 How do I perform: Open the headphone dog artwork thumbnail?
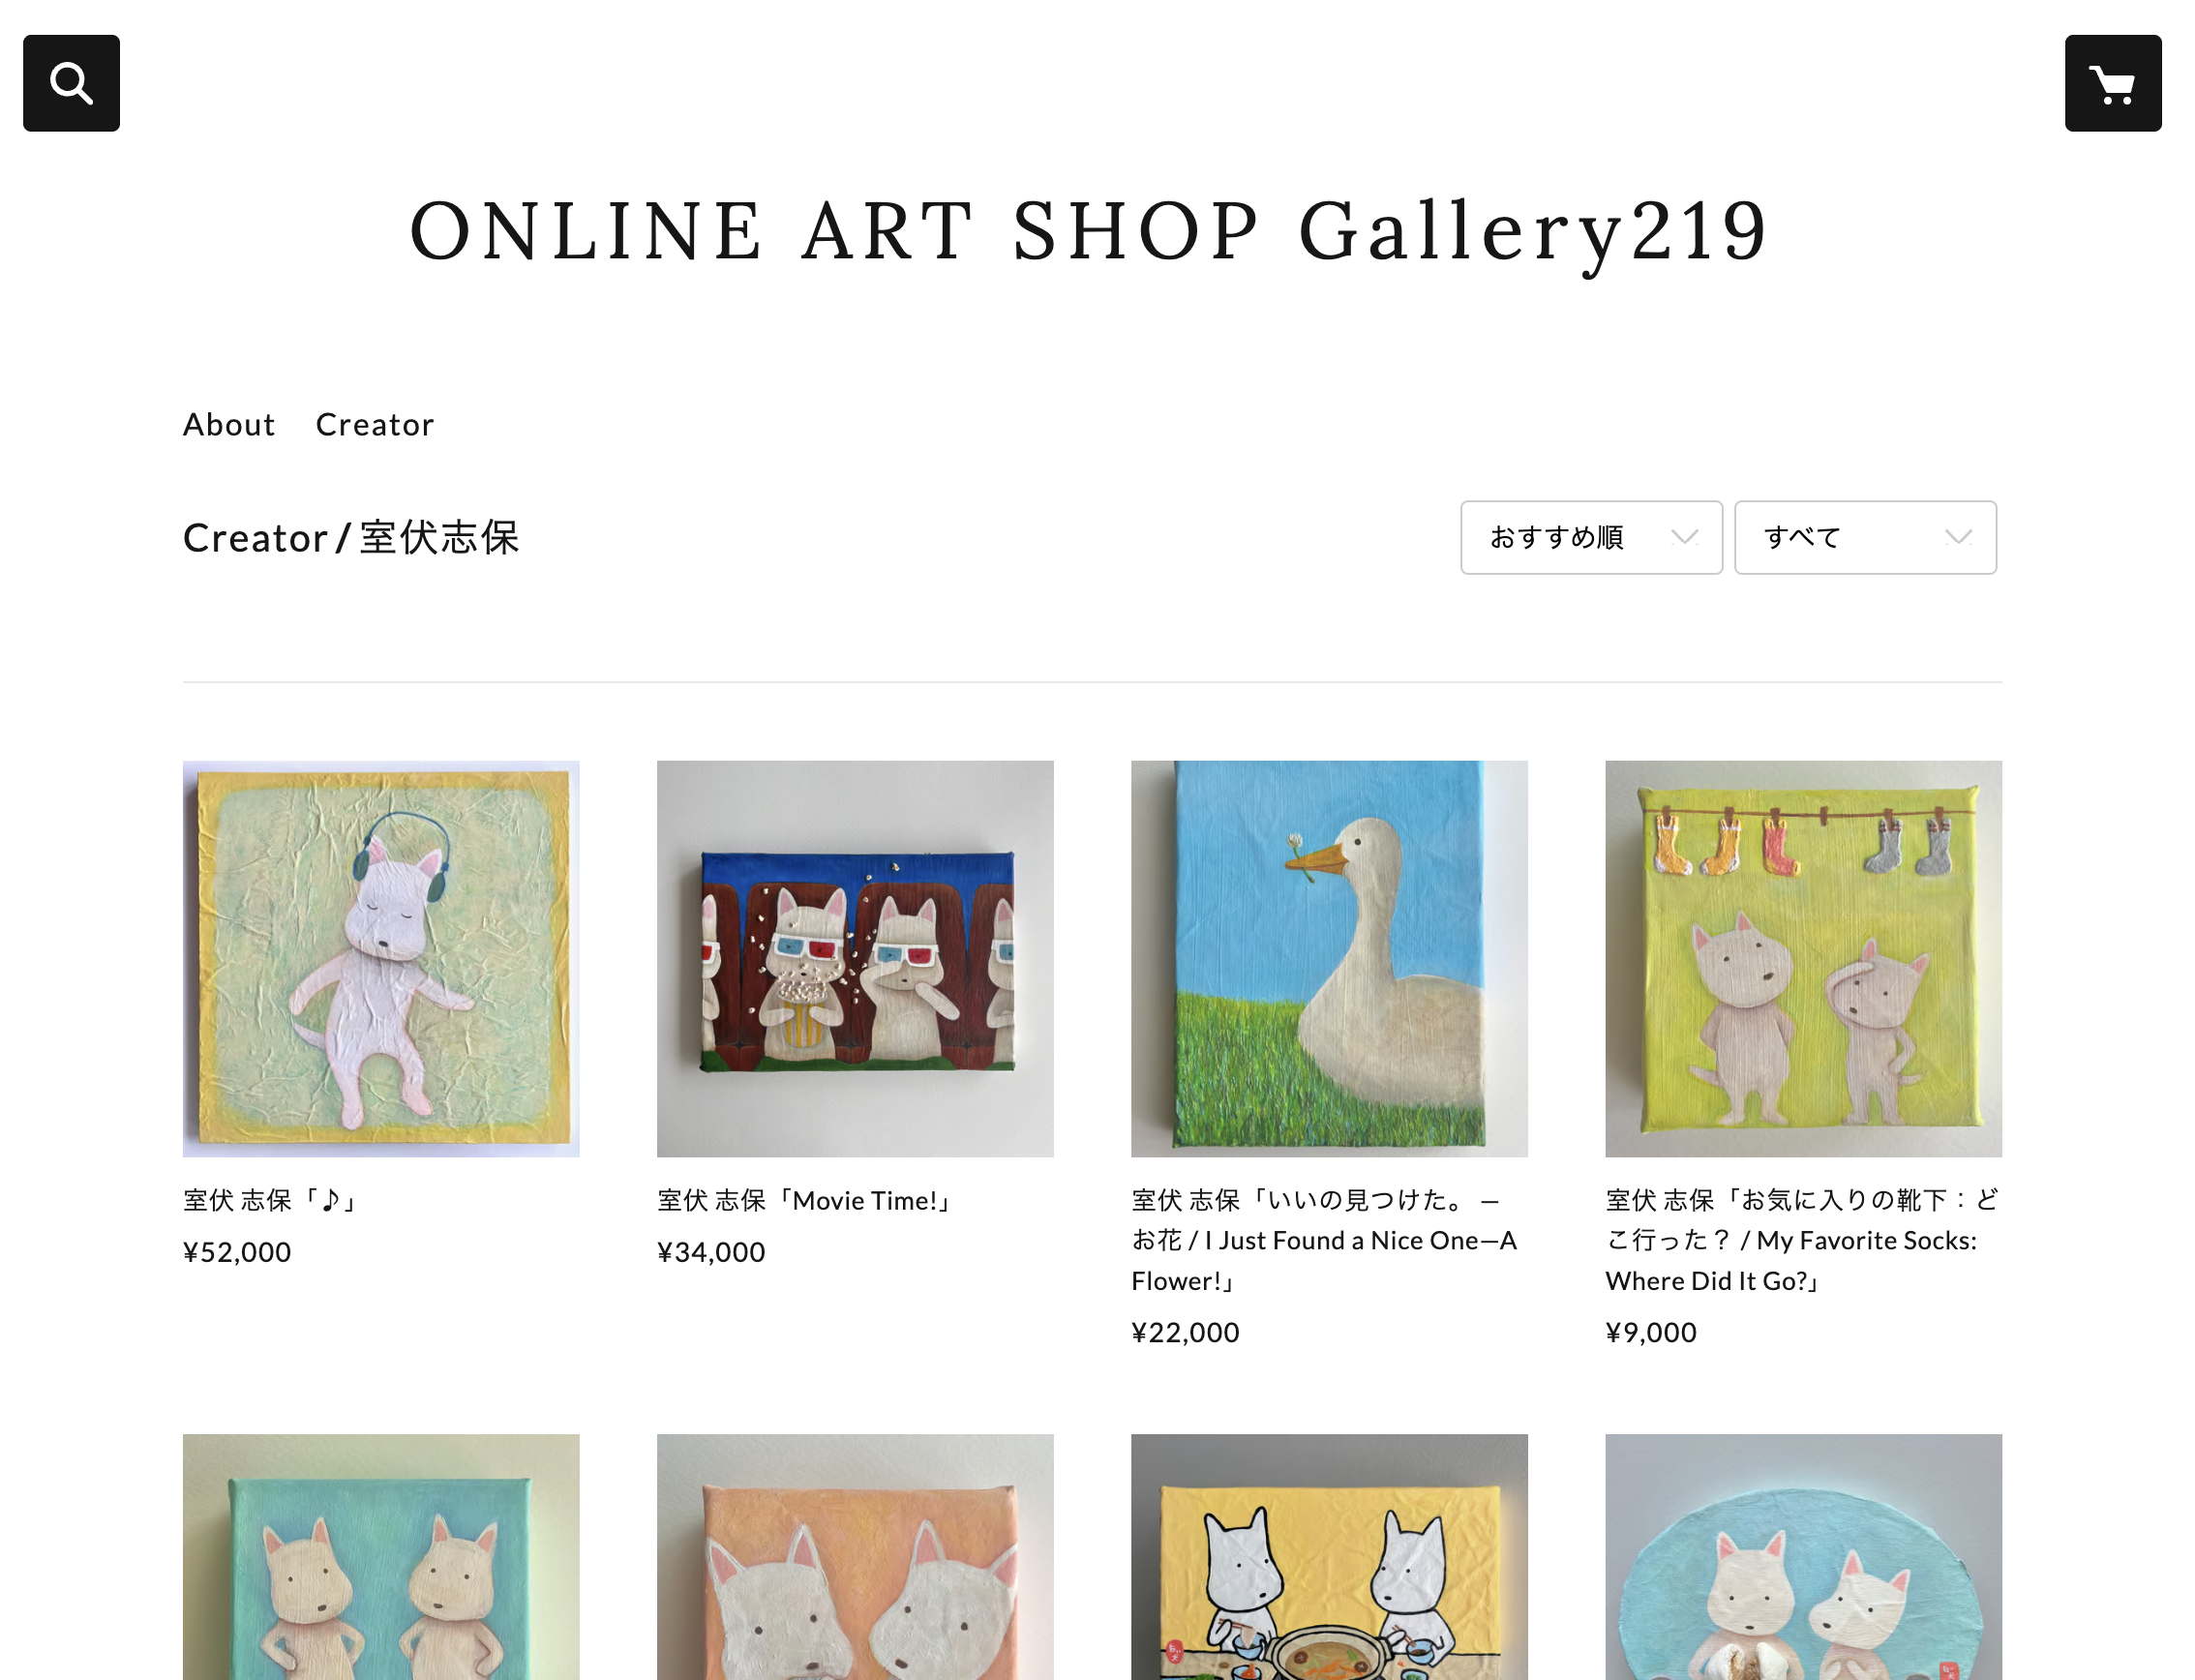[381, 958]
